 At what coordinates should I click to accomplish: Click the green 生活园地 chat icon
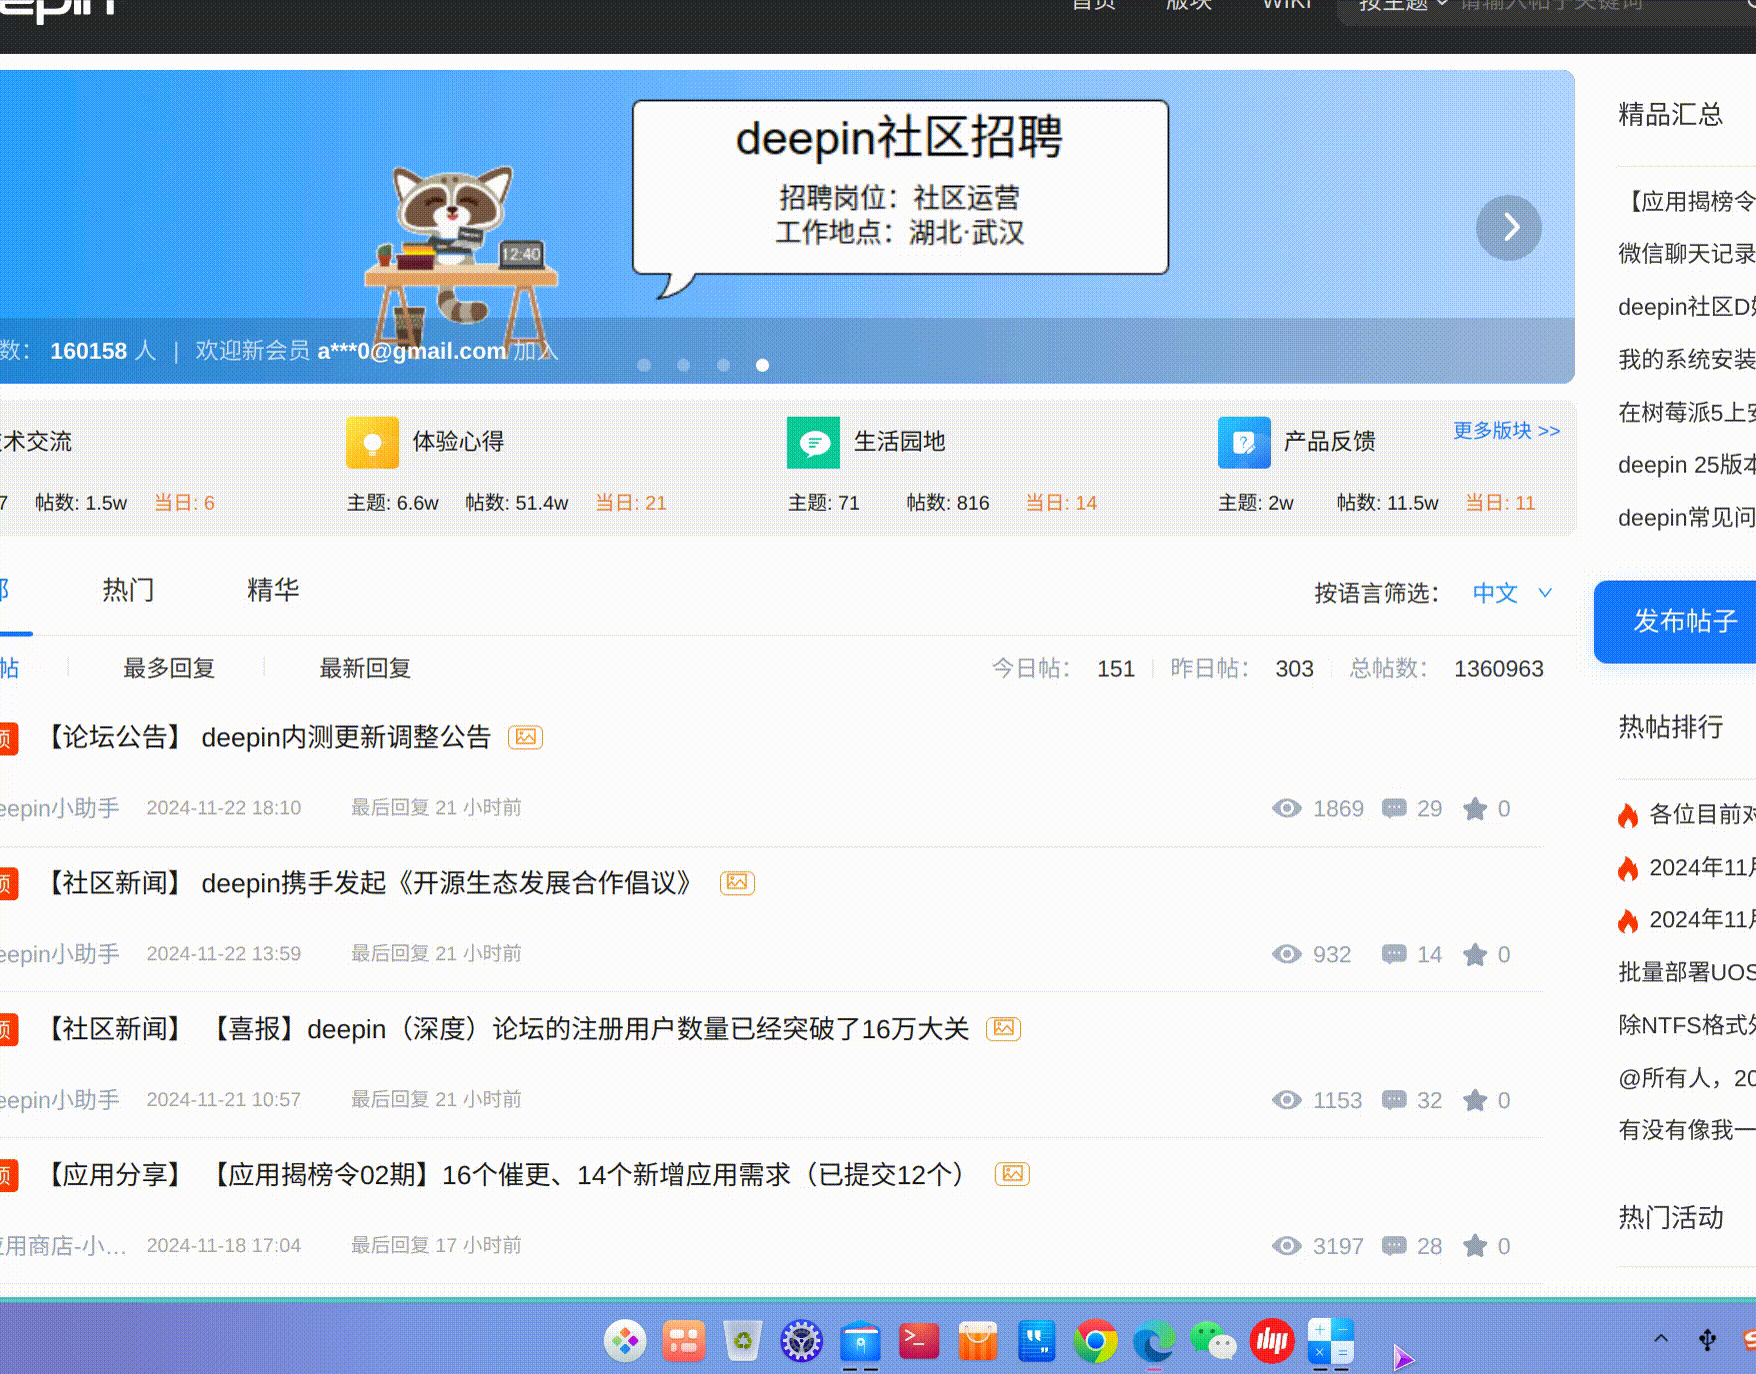coord(813,442)
